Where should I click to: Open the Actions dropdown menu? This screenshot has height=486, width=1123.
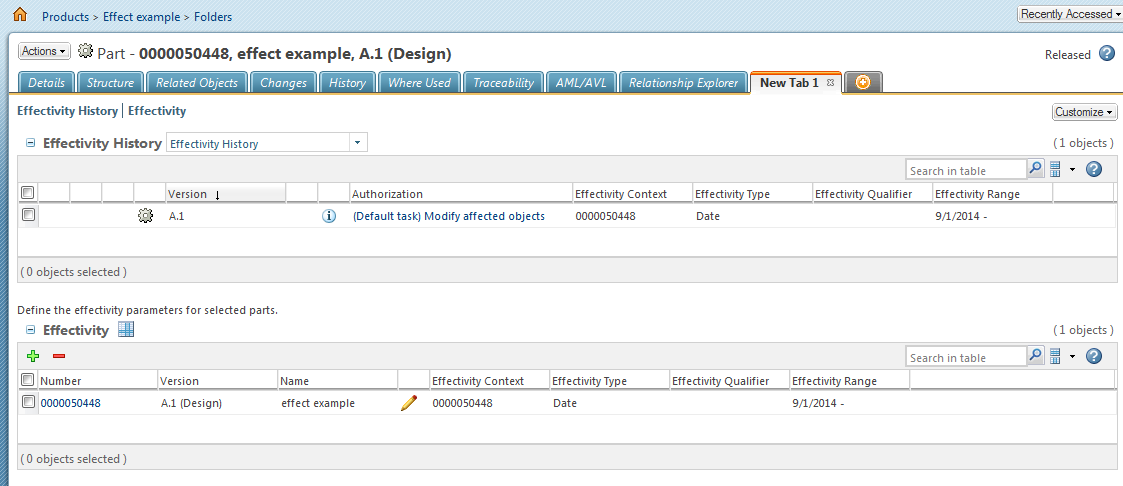pos(44,51)
